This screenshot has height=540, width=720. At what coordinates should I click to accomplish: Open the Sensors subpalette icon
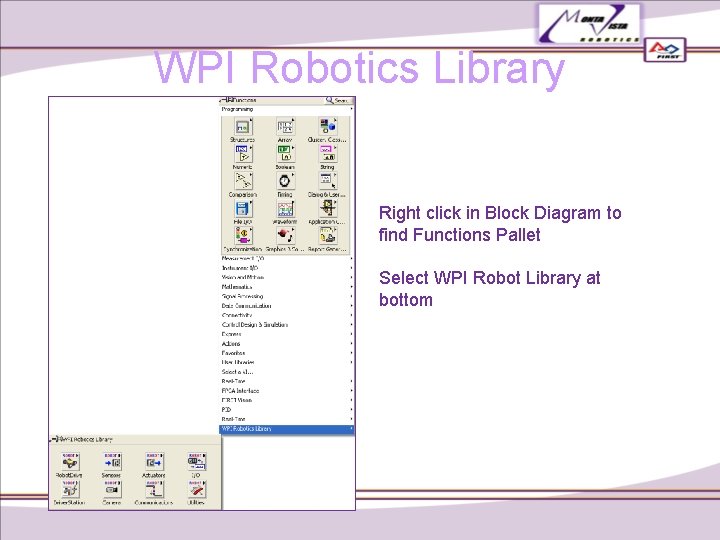click(x=112, y=462)
